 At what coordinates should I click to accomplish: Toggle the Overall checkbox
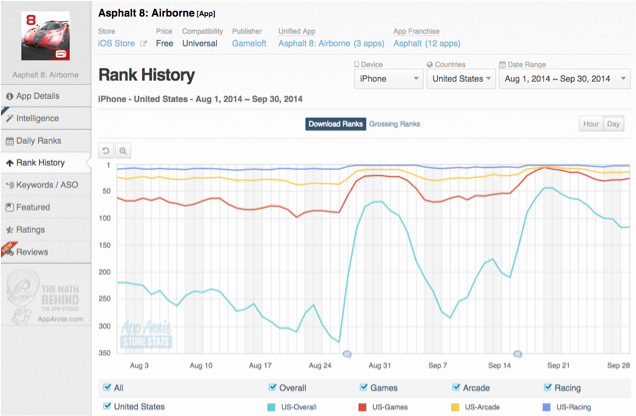[x=272, y=387]
